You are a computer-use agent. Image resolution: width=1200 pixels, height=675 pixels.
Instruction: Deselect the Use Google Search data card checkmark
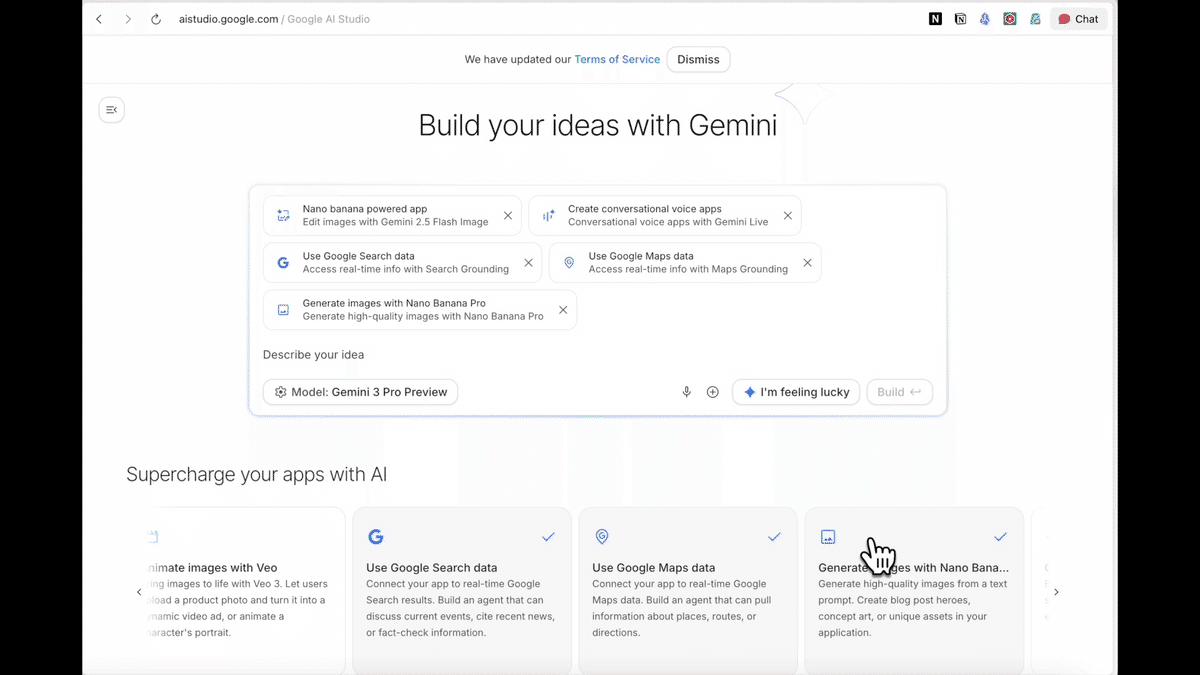[x=548, y=537]
